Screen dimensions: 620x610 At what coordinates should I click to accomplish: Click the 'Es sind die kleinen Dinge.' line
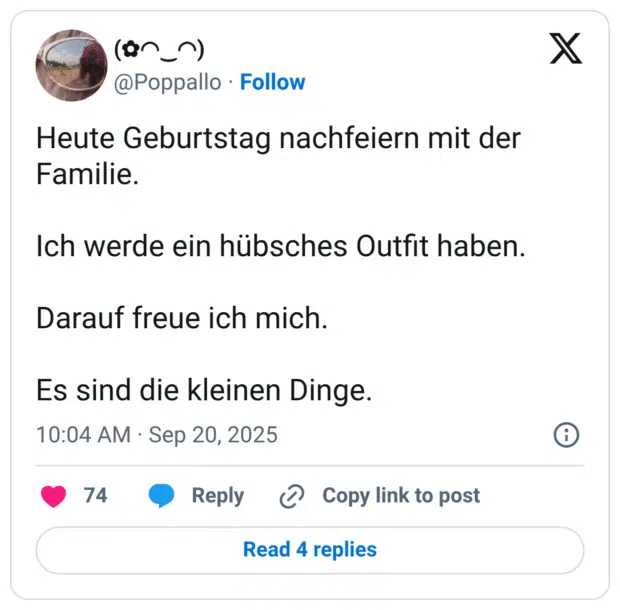(204, 390)
